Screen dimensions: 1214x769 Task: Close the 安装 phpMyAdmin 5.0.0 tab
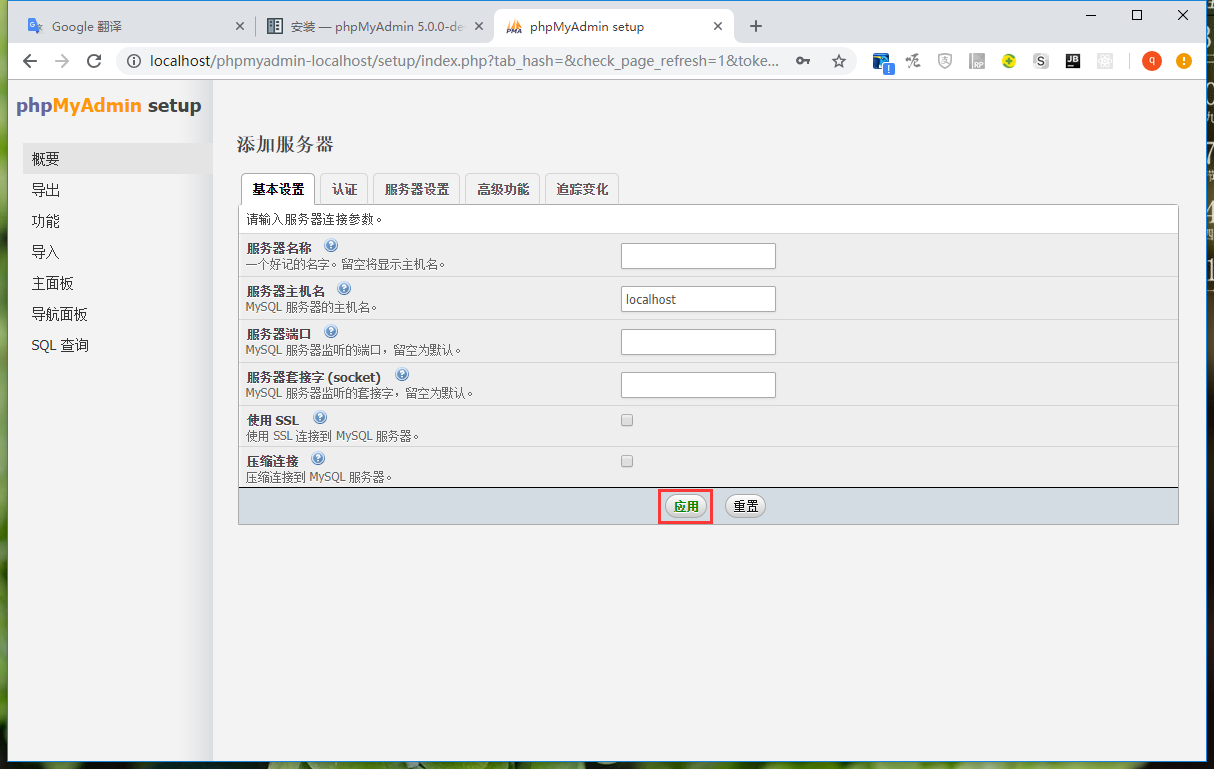[478, 26]
